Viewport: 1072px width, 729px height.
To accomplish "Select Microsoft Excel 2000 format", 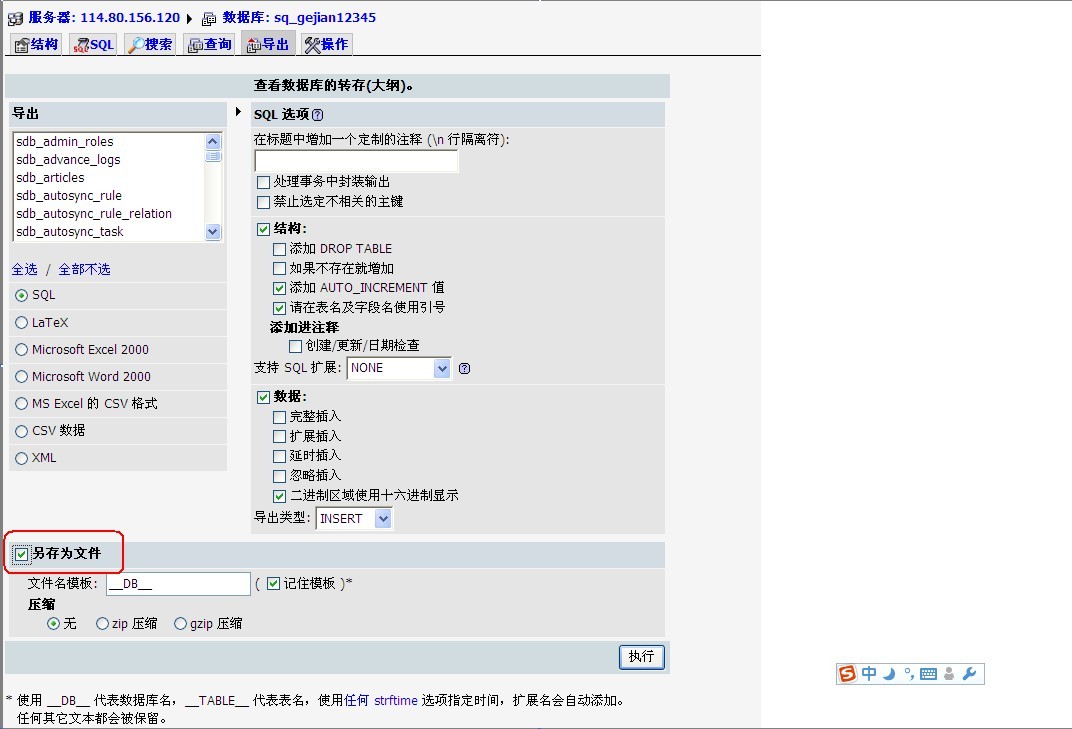I will pyautogui.click(x=21, y=349).
